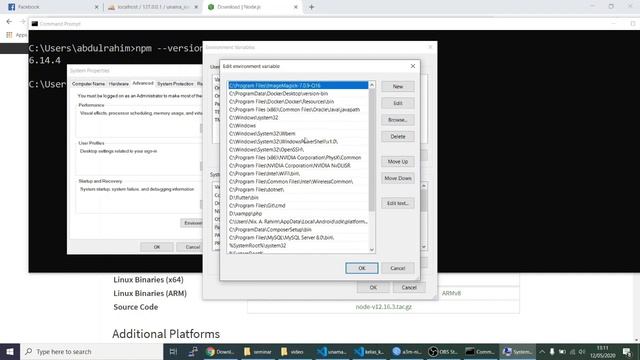Open seminar folder from taskbar
The image size is (640, 360).
[258, 351]
